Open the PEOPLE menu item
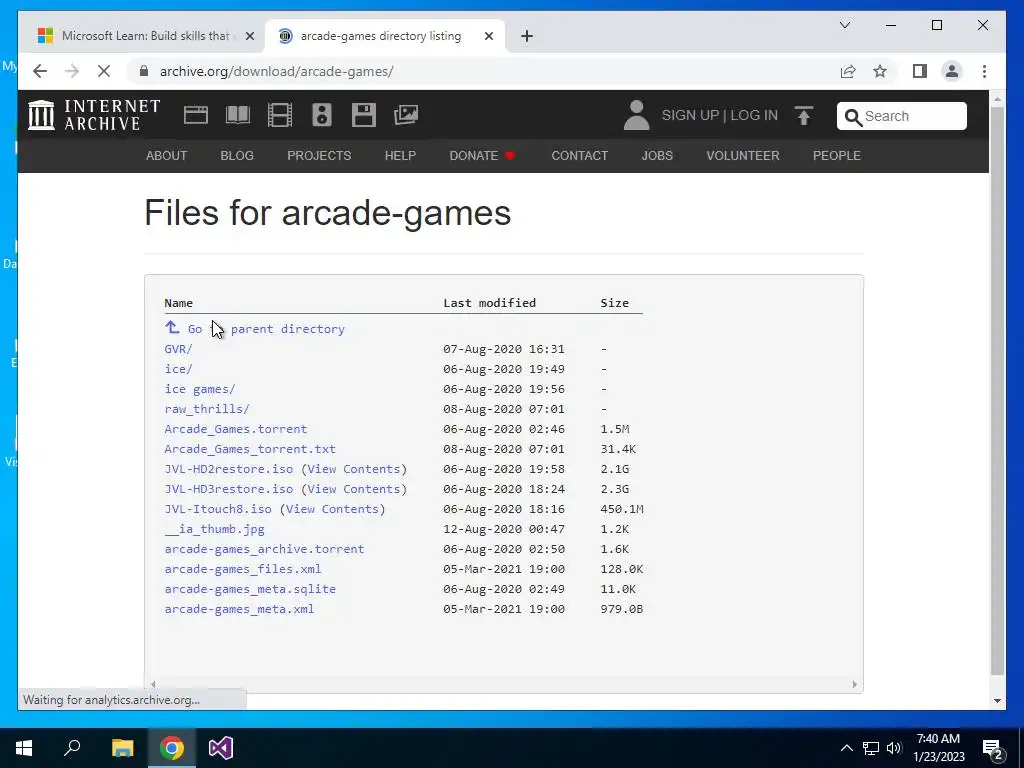 coord(837,155)
